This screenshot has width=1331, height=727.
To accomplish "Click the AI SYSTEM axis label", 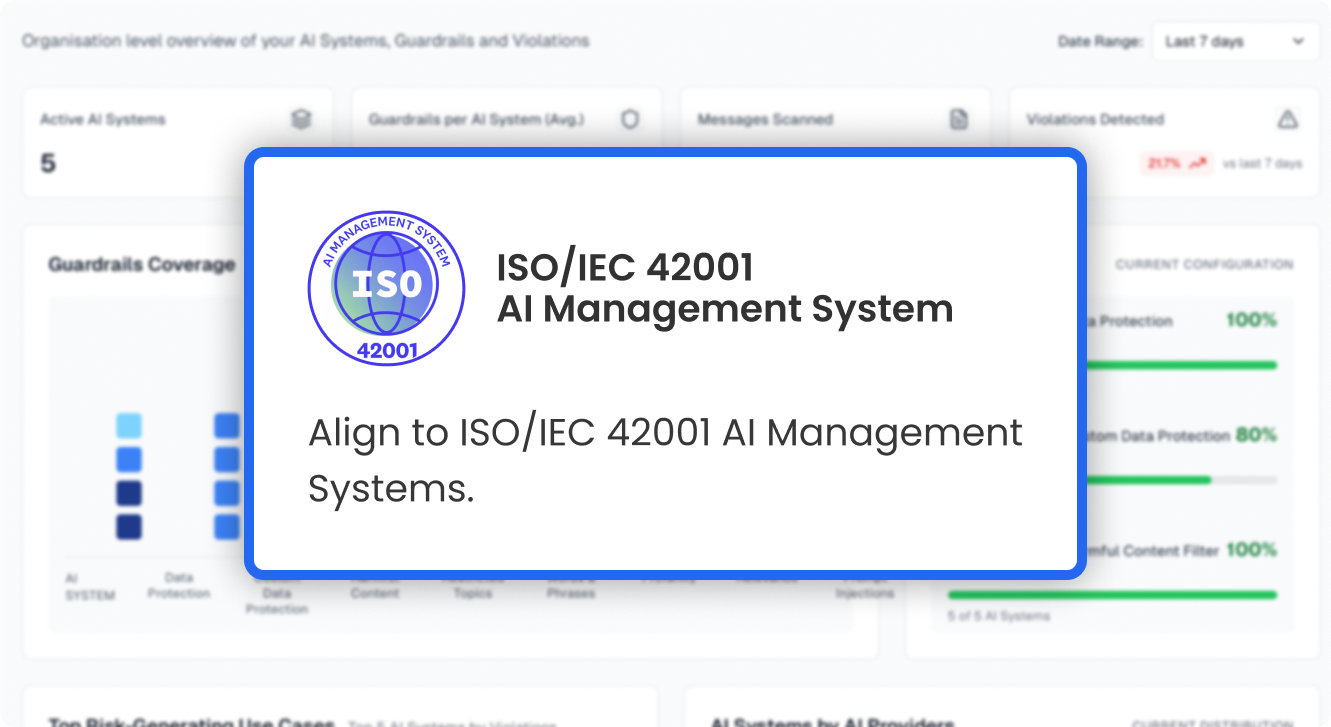I will click(x=90, y=587).
